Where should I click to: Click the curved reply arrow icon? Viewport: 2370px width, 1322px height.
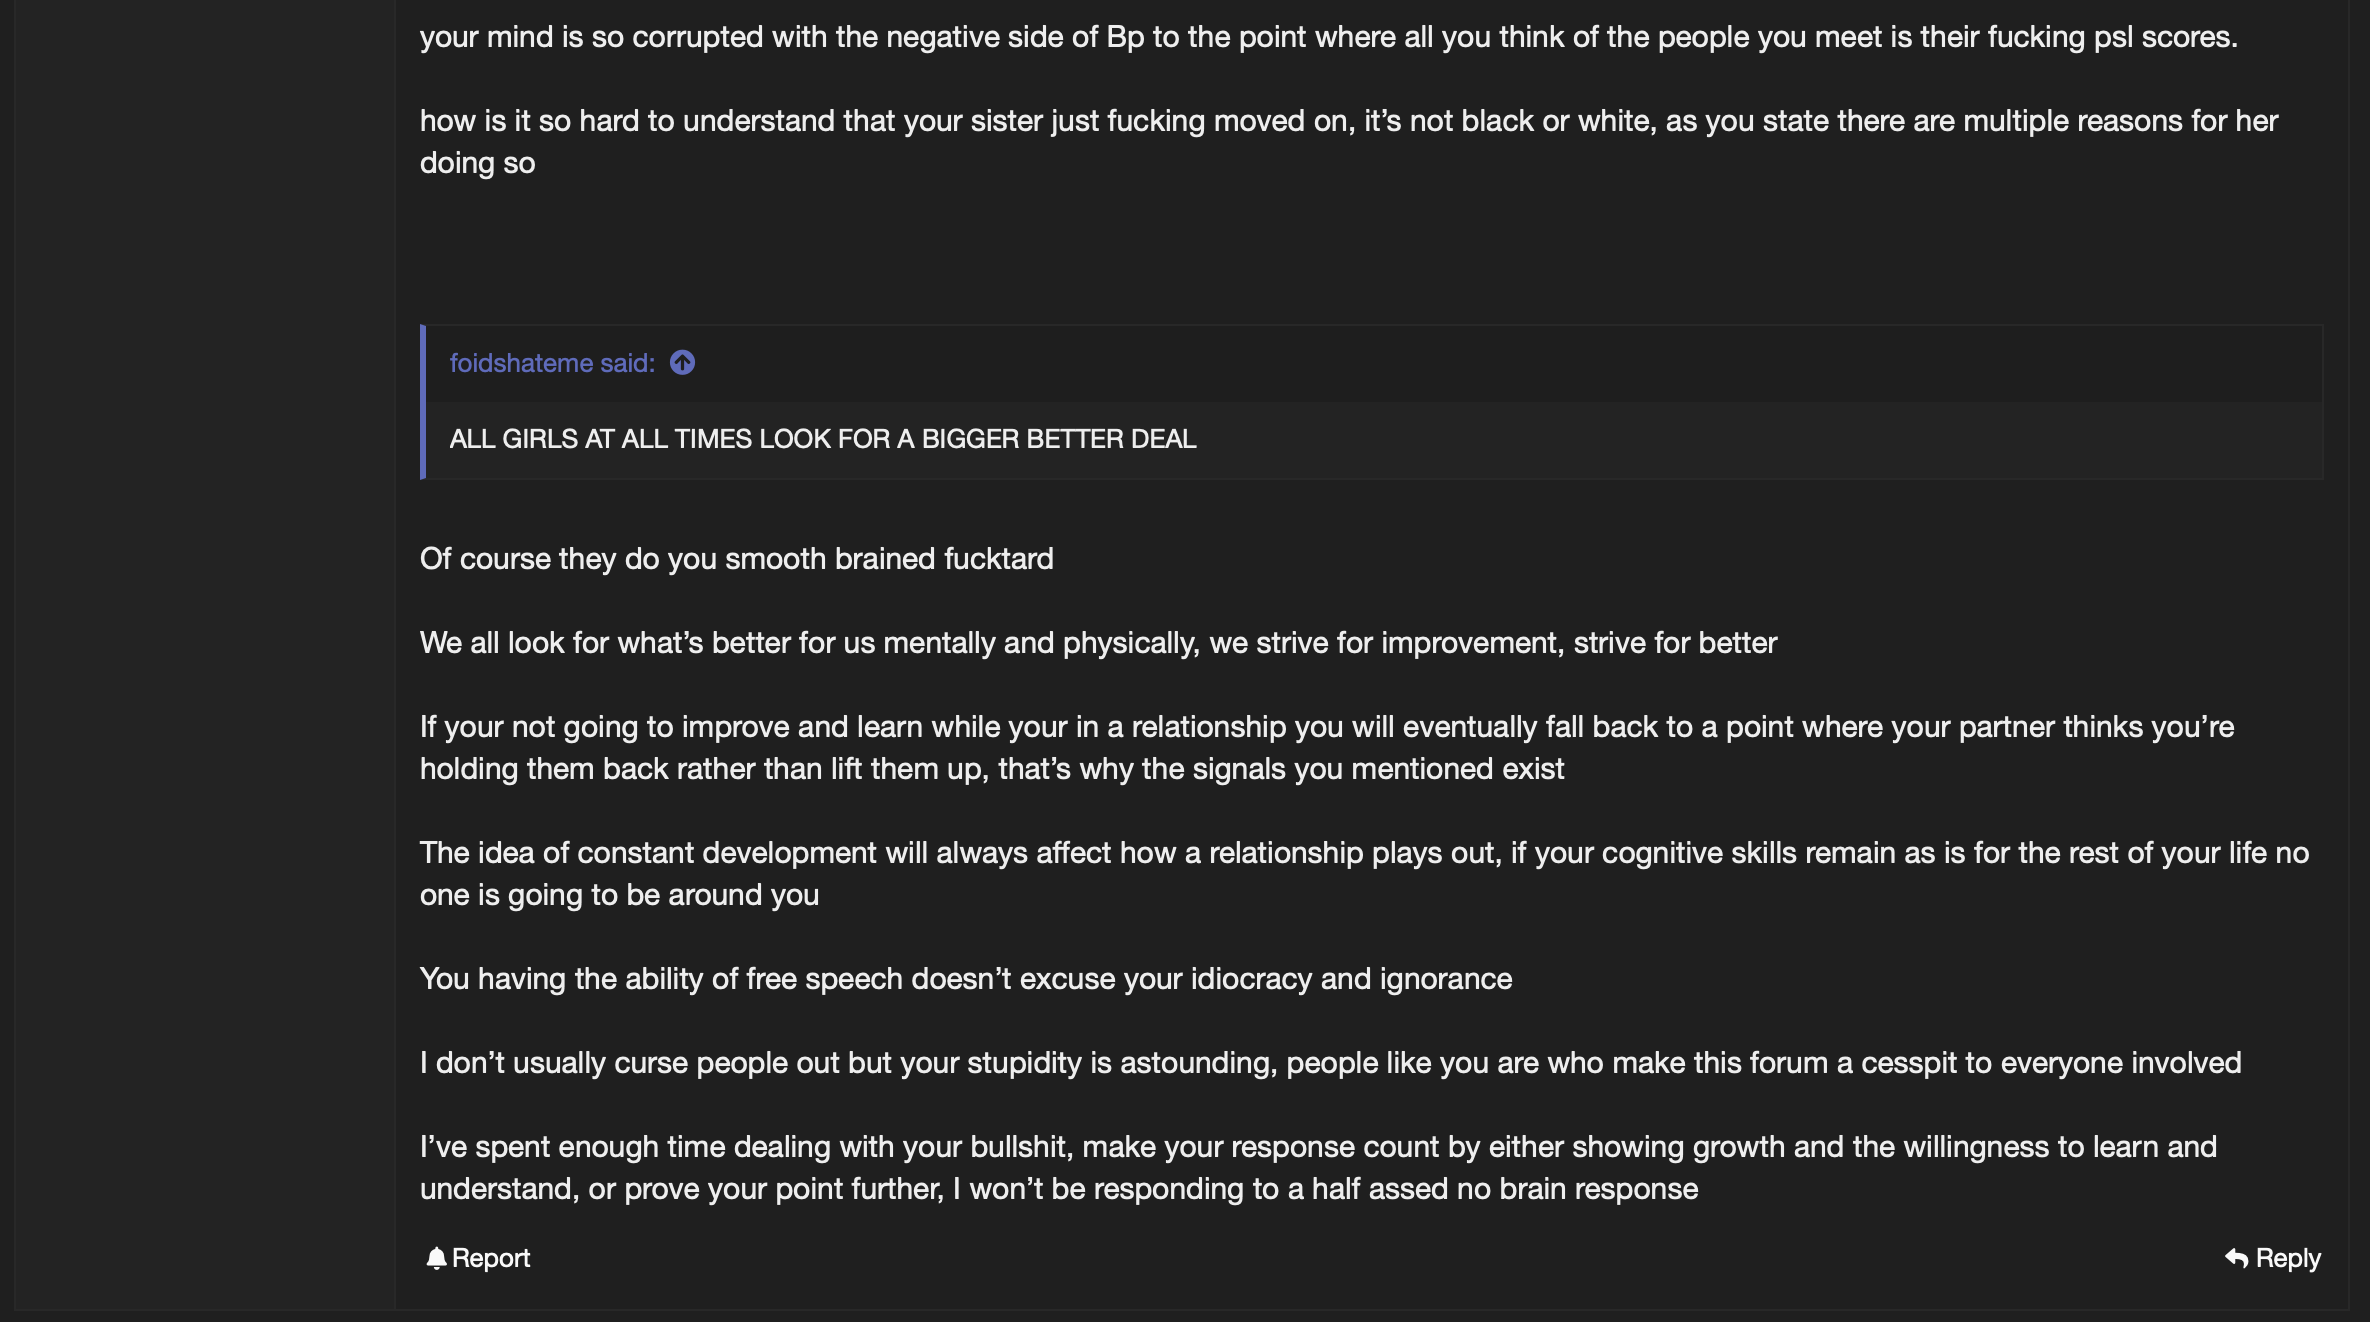pos(2237,1258)
